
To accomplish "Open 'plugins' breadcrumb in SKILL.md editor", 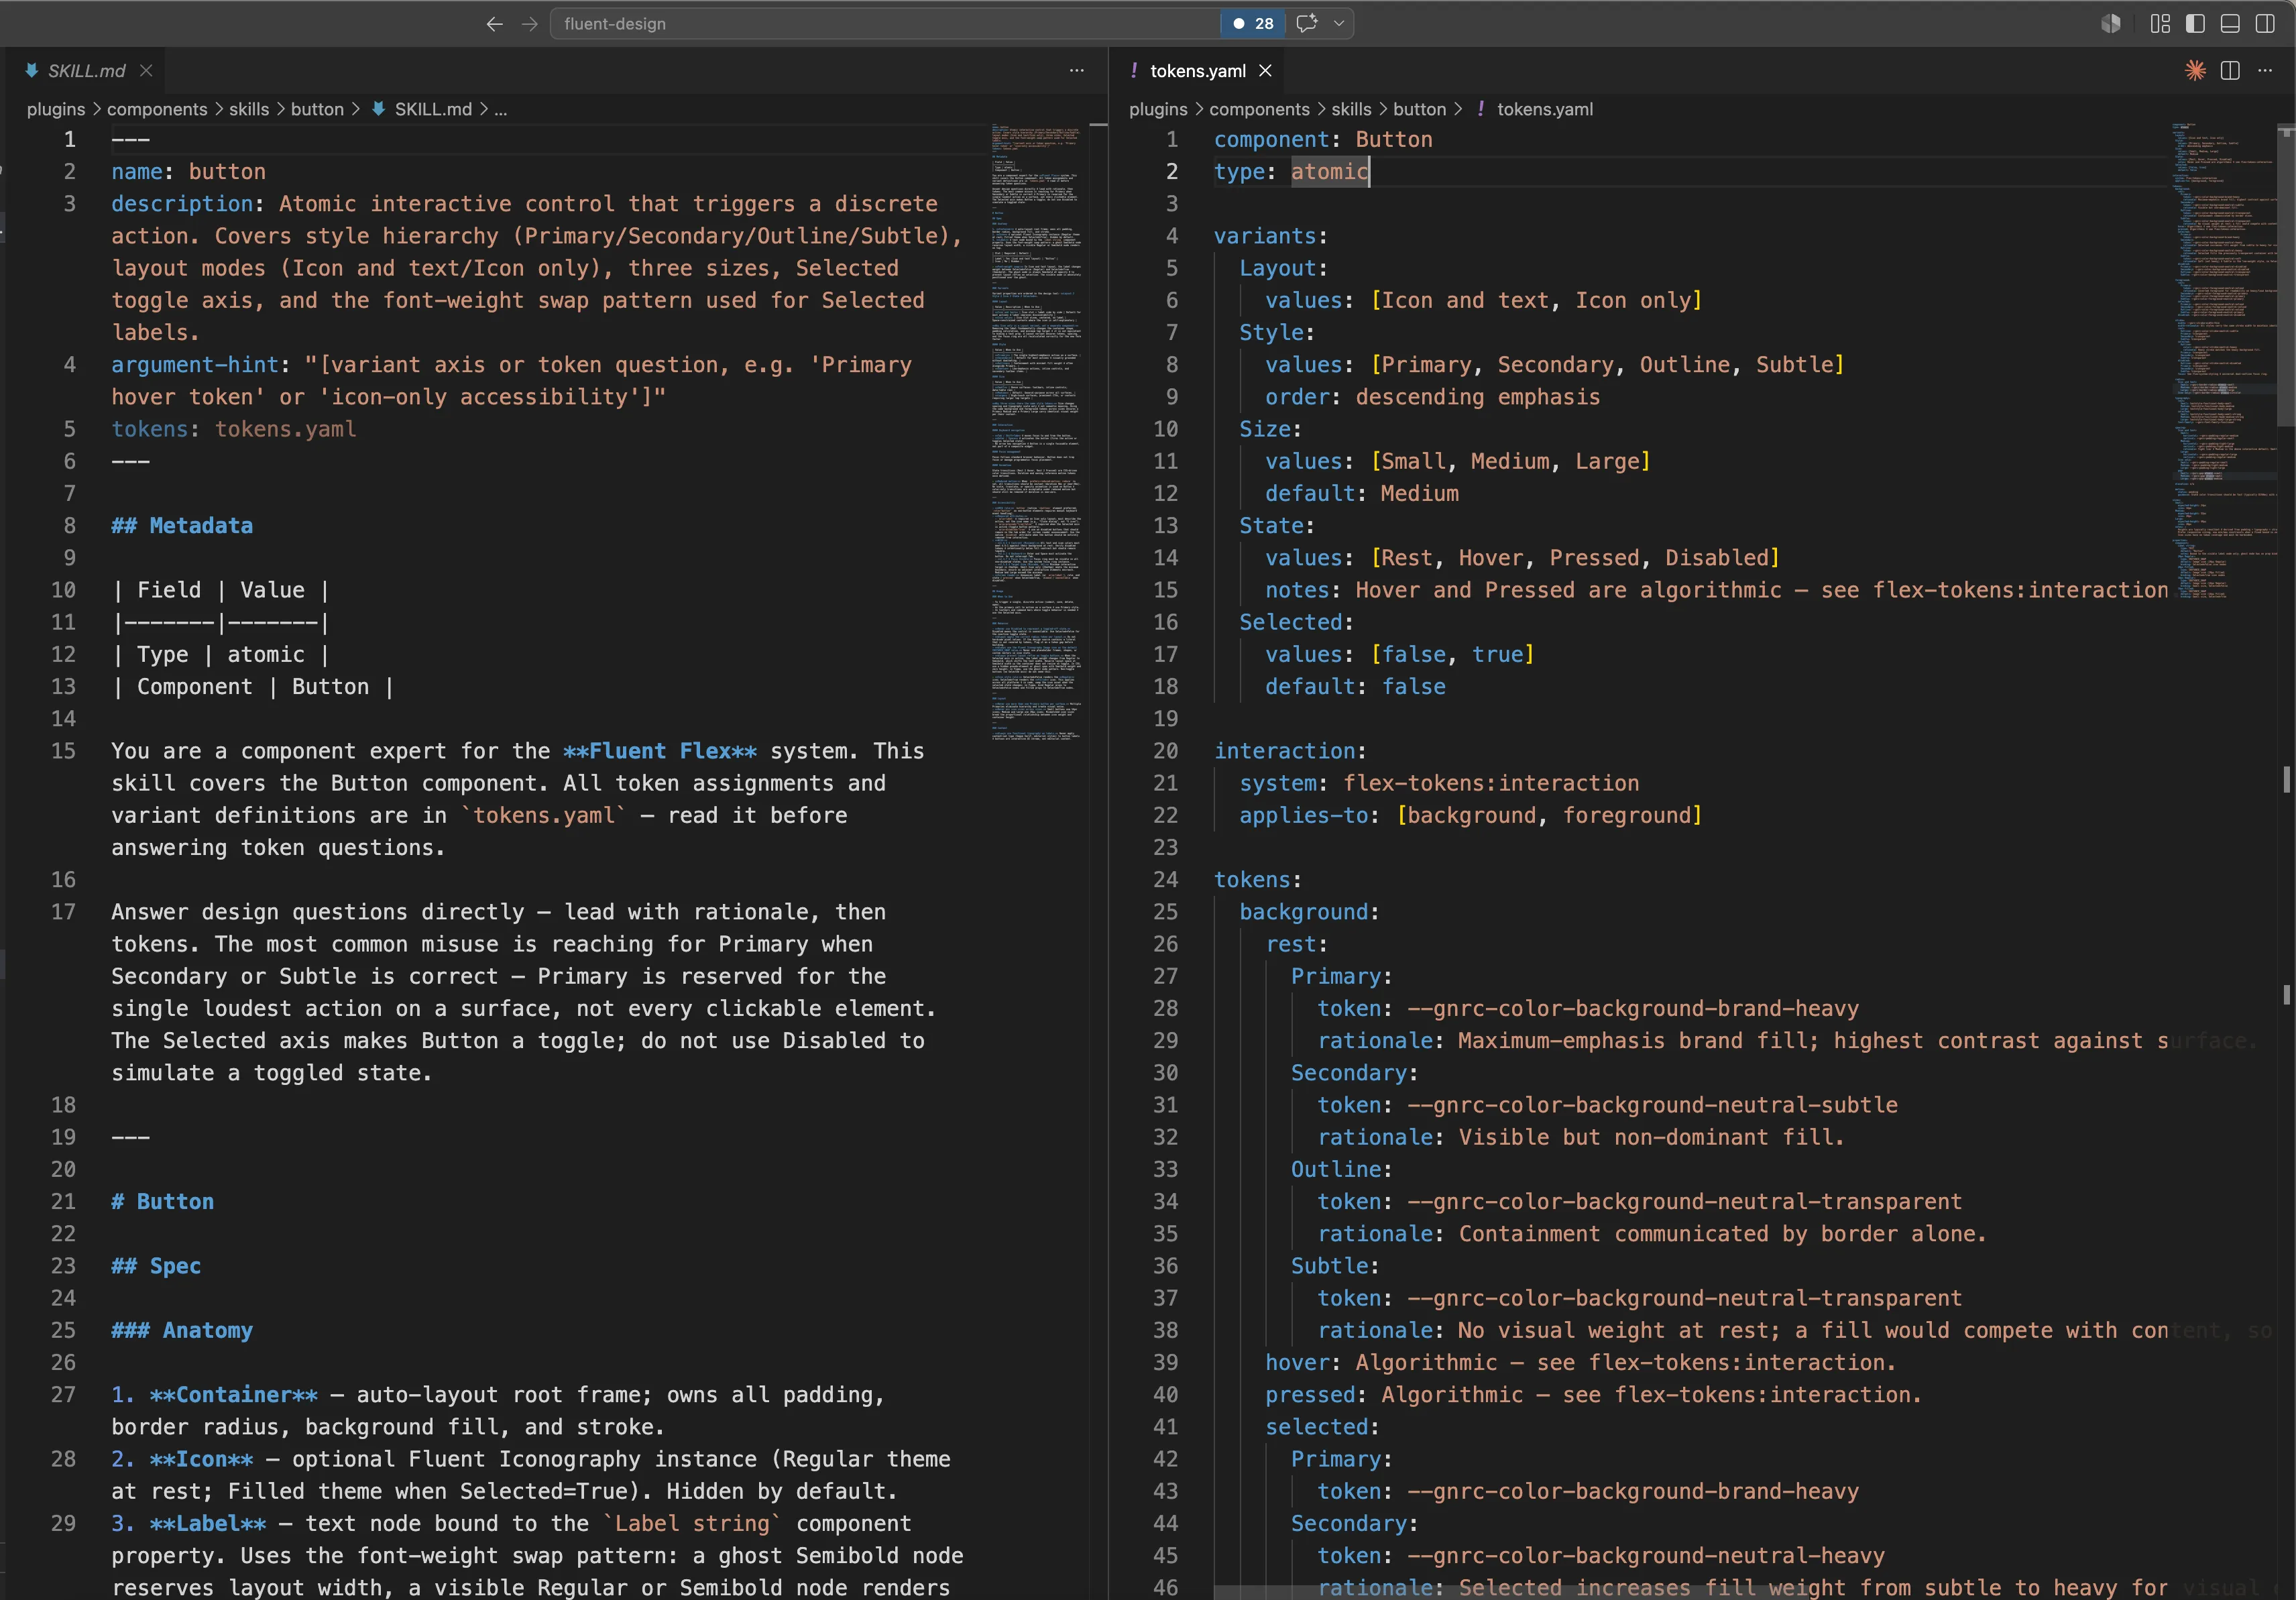I will tap(56, 109).
